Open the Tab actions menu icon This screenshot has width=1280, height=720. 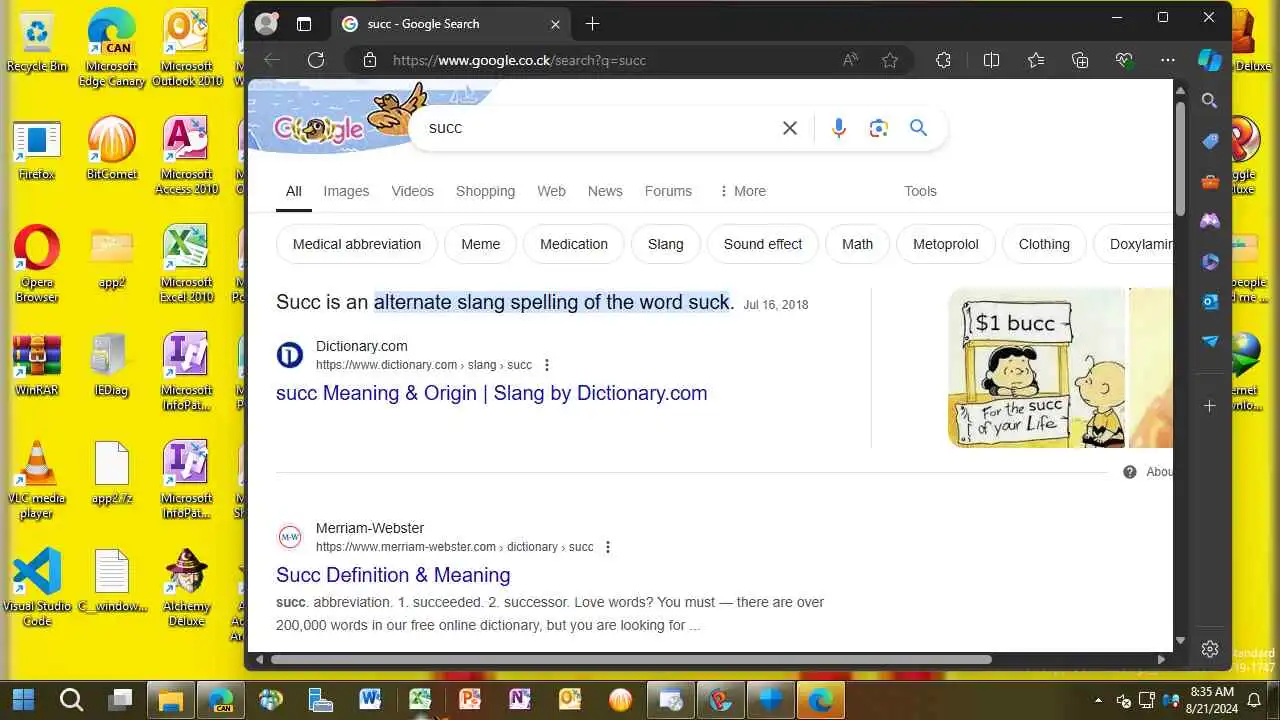coord(304,24)
